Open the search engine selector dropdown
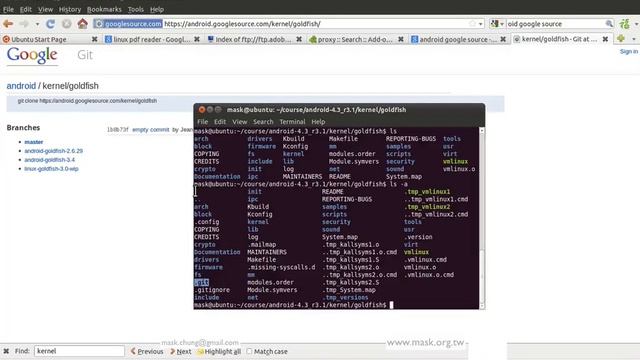The height and width of the screenshot is (360, 640). (x=497, y=24)
